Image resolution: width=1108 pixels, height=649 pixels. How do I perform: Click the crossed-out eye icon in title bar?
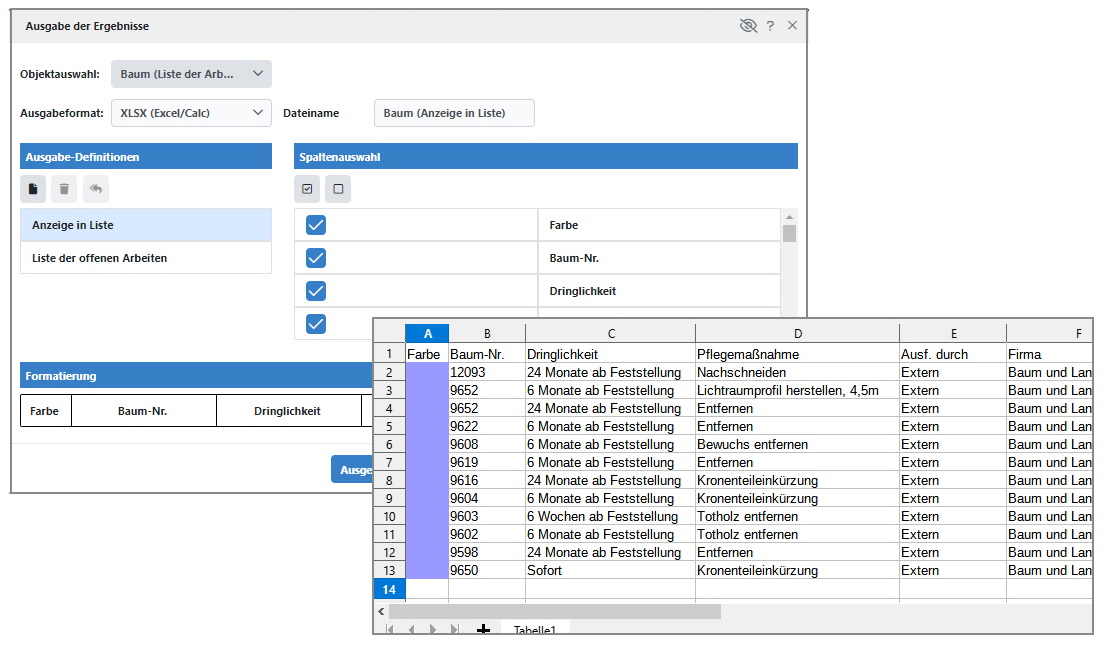[747, 26]
